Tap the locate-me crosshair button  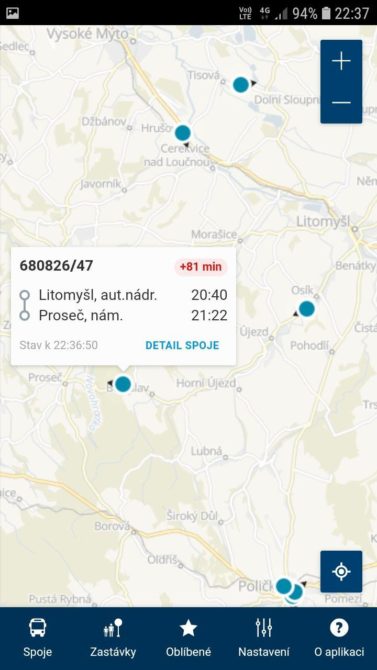point(341,571)
